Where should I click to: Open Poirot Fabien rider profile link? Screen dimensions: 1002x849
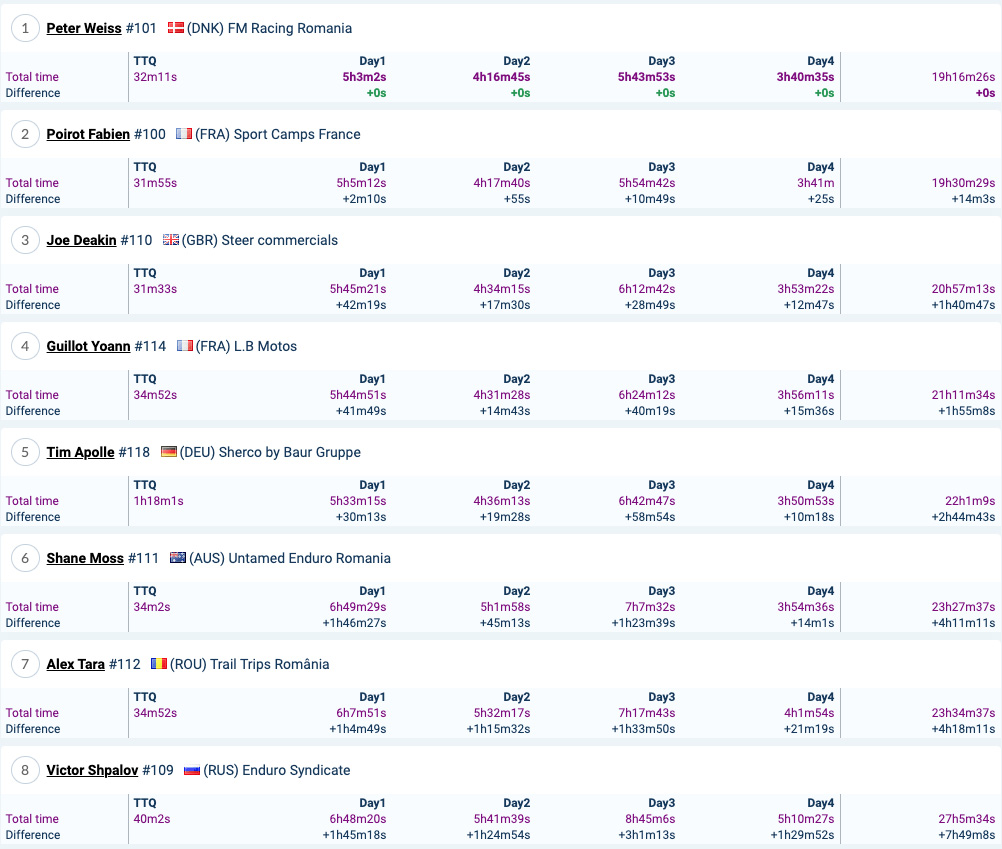point(88,134)
